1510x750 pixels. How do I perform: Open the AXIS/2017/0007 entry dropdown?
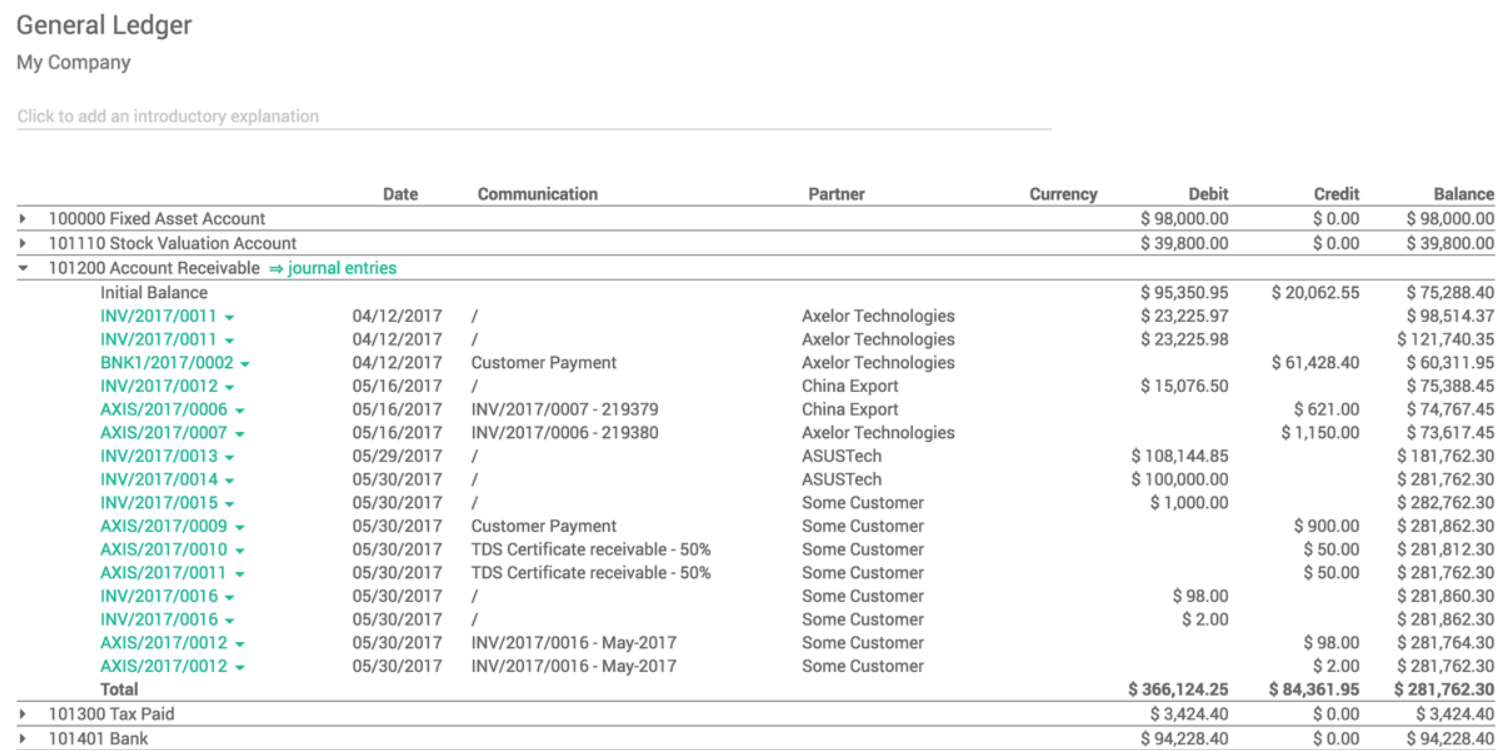tap(240, 434)
